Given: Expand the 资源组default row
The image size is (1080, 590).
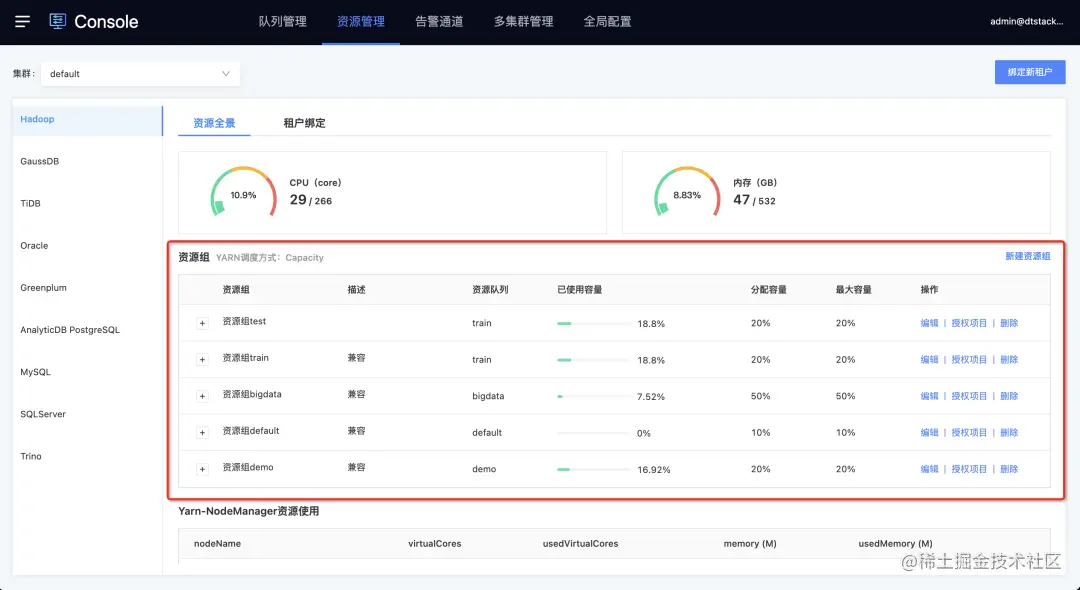Looking at the screenshot, I should tap(202, 432).
